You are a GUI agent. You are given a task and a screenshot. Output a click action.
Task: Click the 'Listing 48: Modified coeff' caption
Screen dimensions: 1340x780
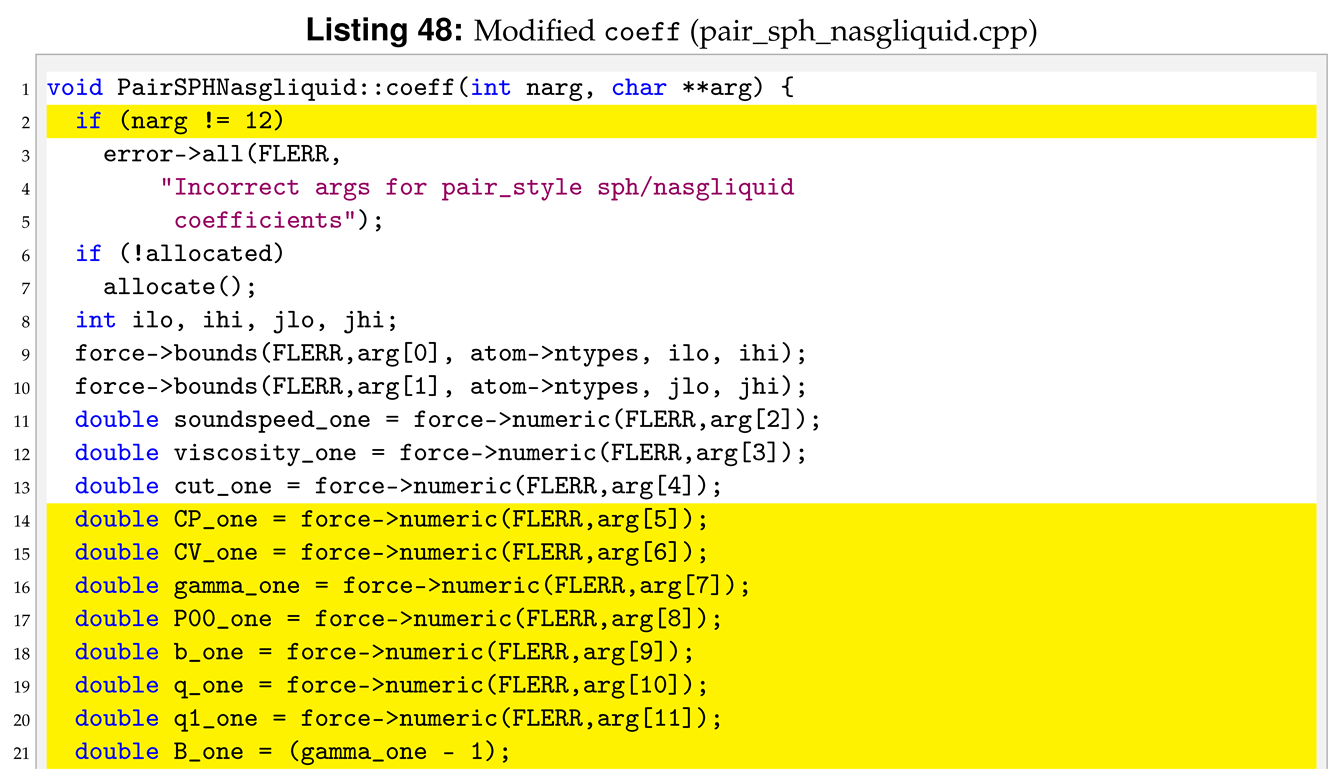pyautogui.click(x=671, y=30)
